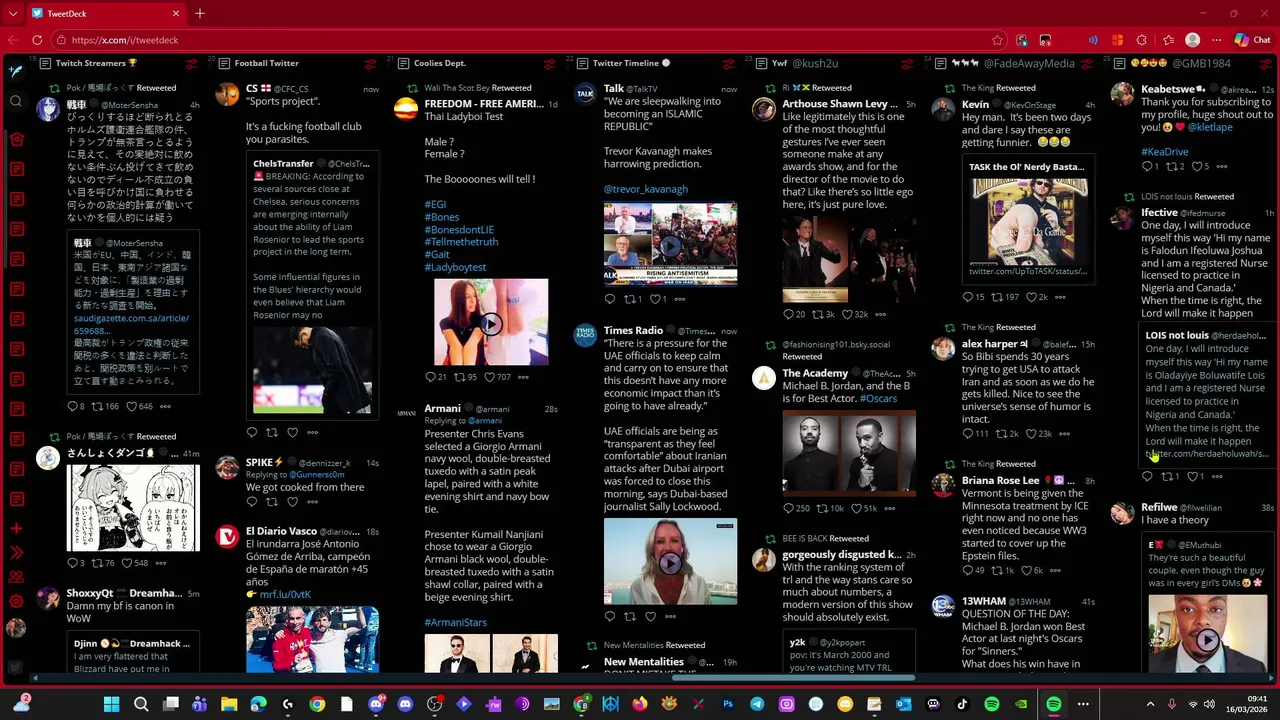Close the TweetDeck browser tab

(176, 13)
